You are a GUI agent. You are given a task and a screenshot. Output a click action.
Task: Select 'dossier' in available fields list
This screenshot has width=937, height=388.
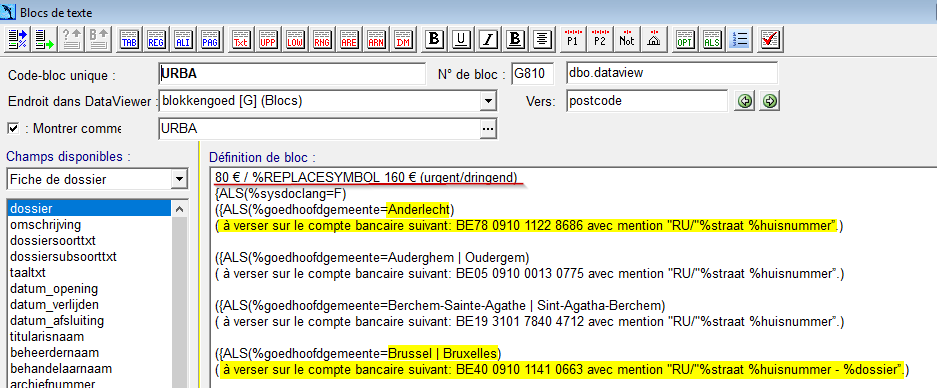coord(90,209)
